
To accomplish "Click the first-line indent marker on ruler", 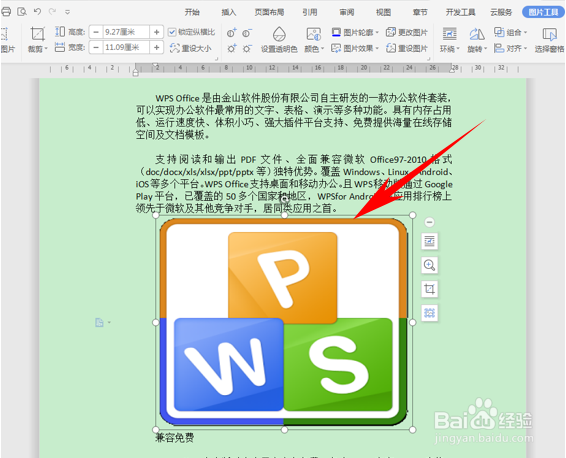I will 156,65.
